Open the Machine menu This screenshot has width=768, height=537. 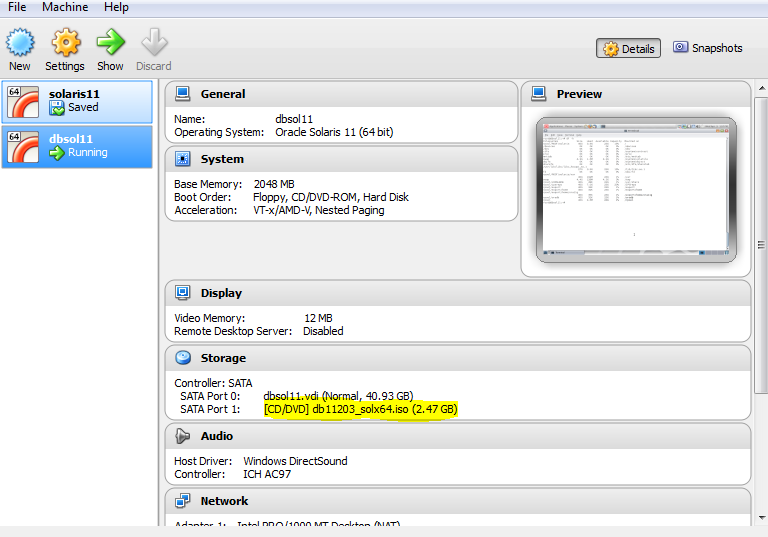coord(65,7)
